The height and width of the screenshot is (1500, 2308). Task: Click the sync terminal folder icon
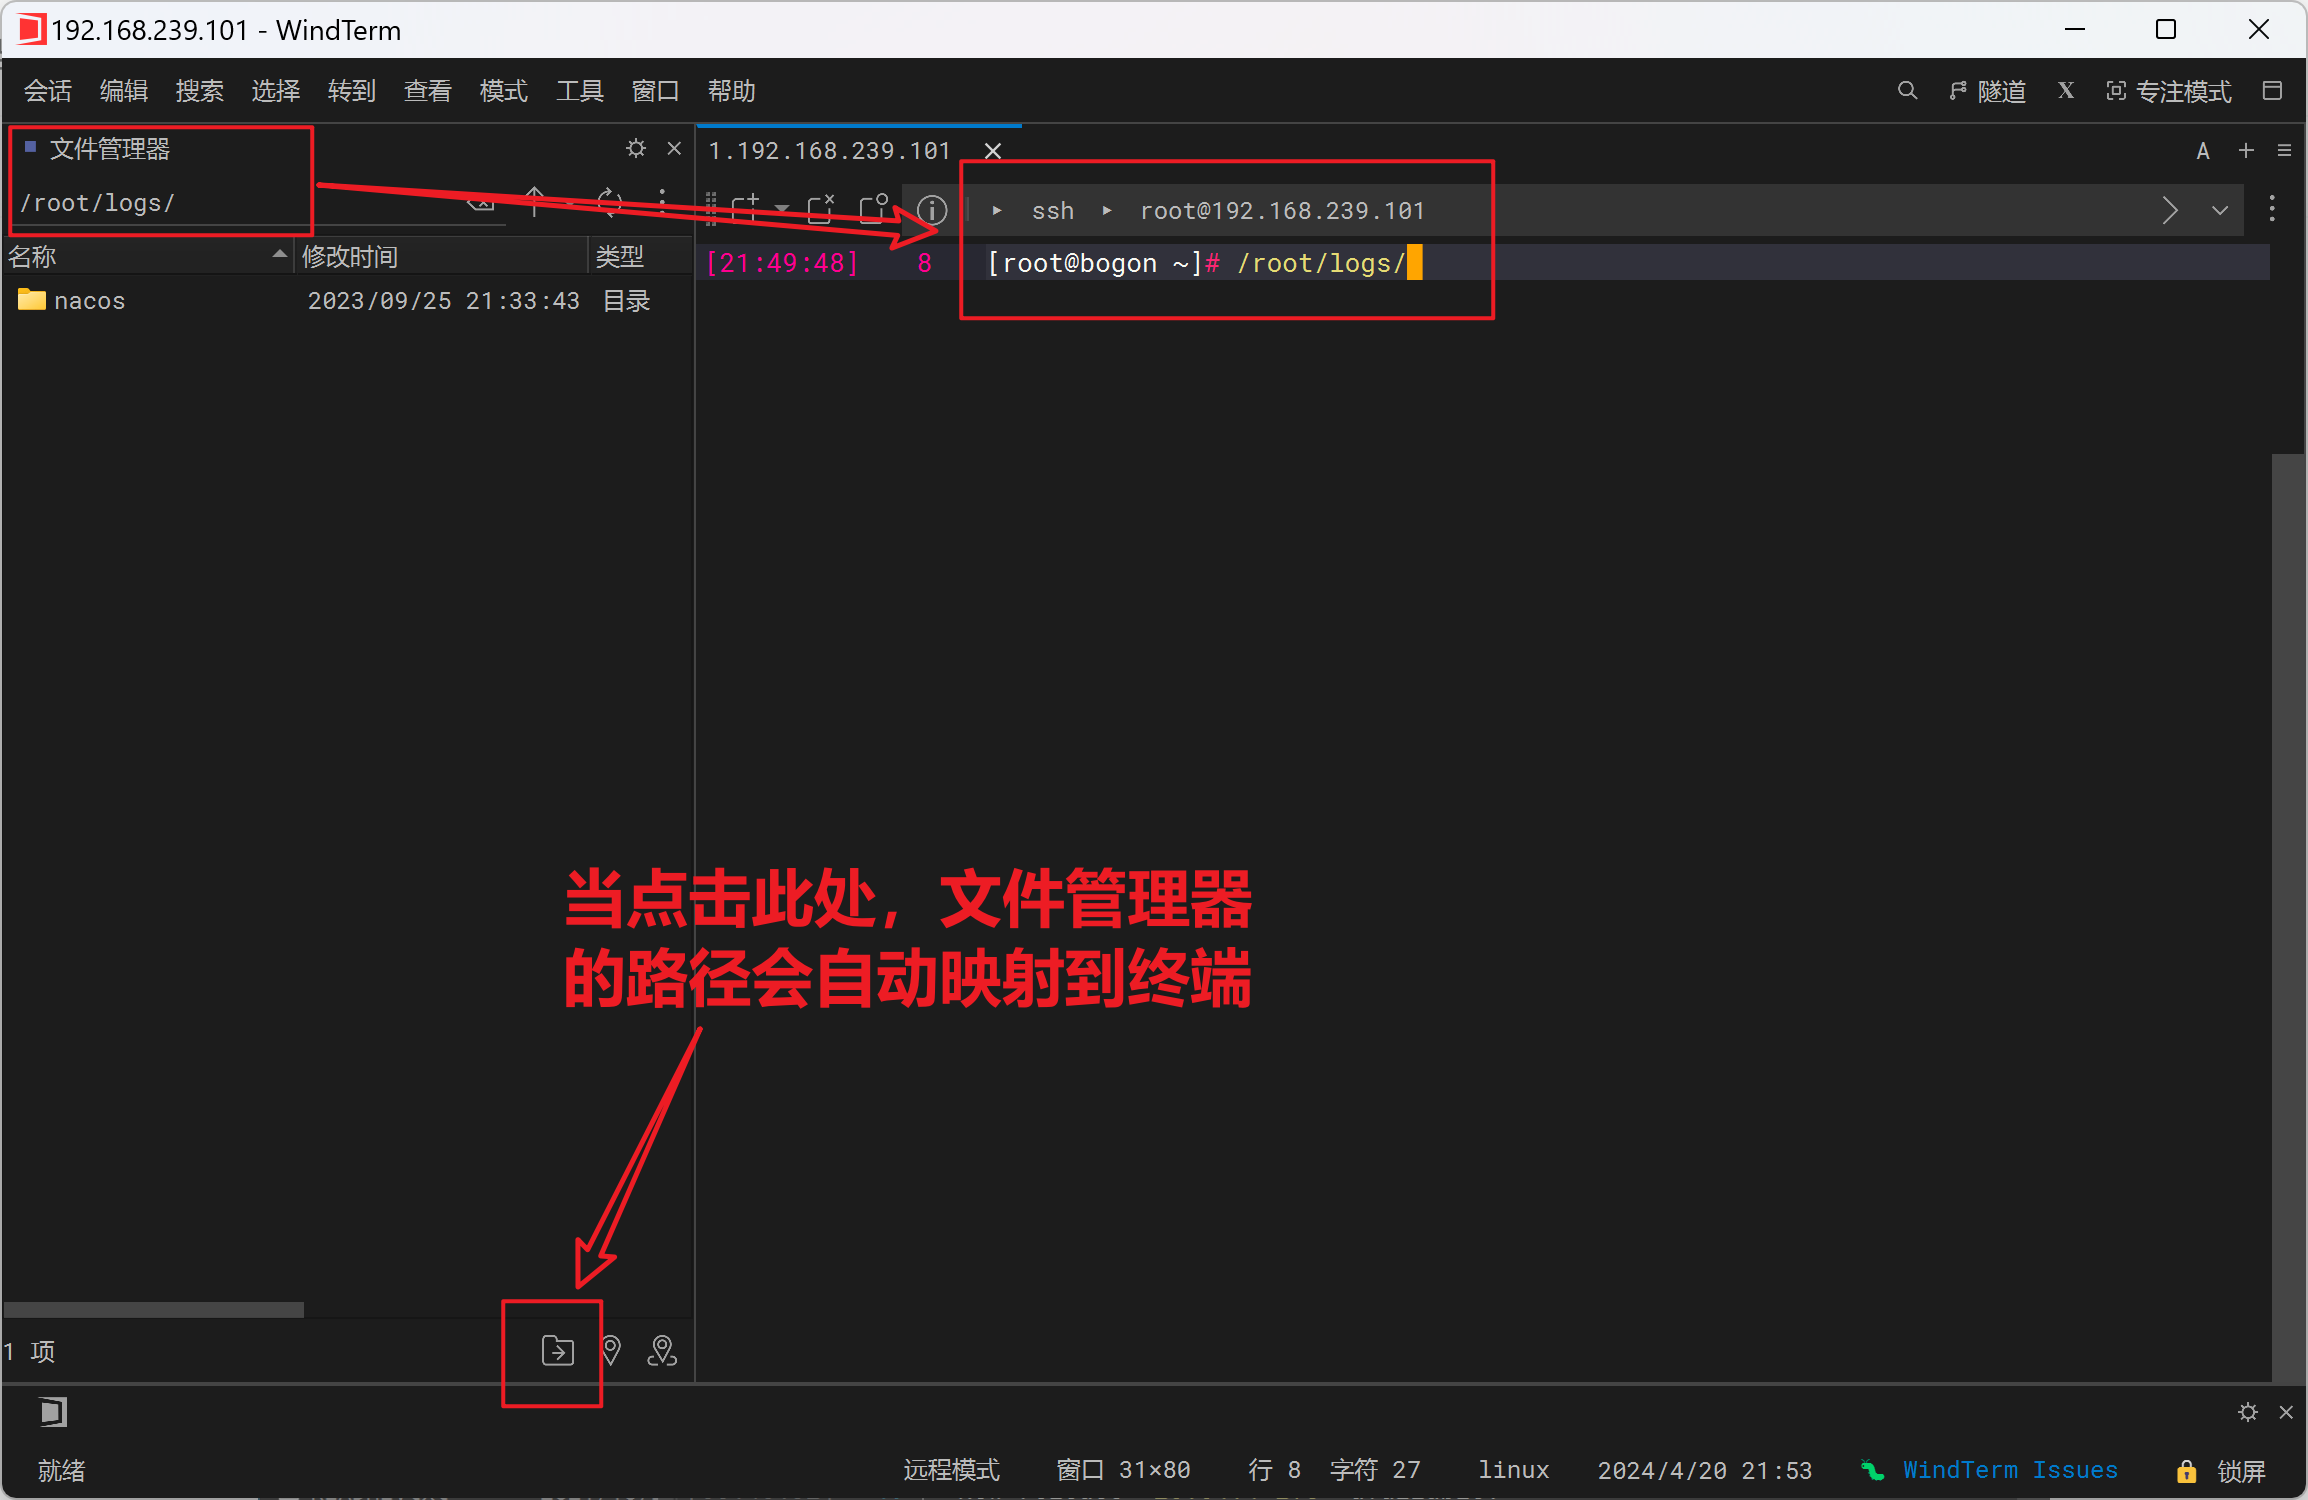pyautogui.click(x=557, y=1351)
